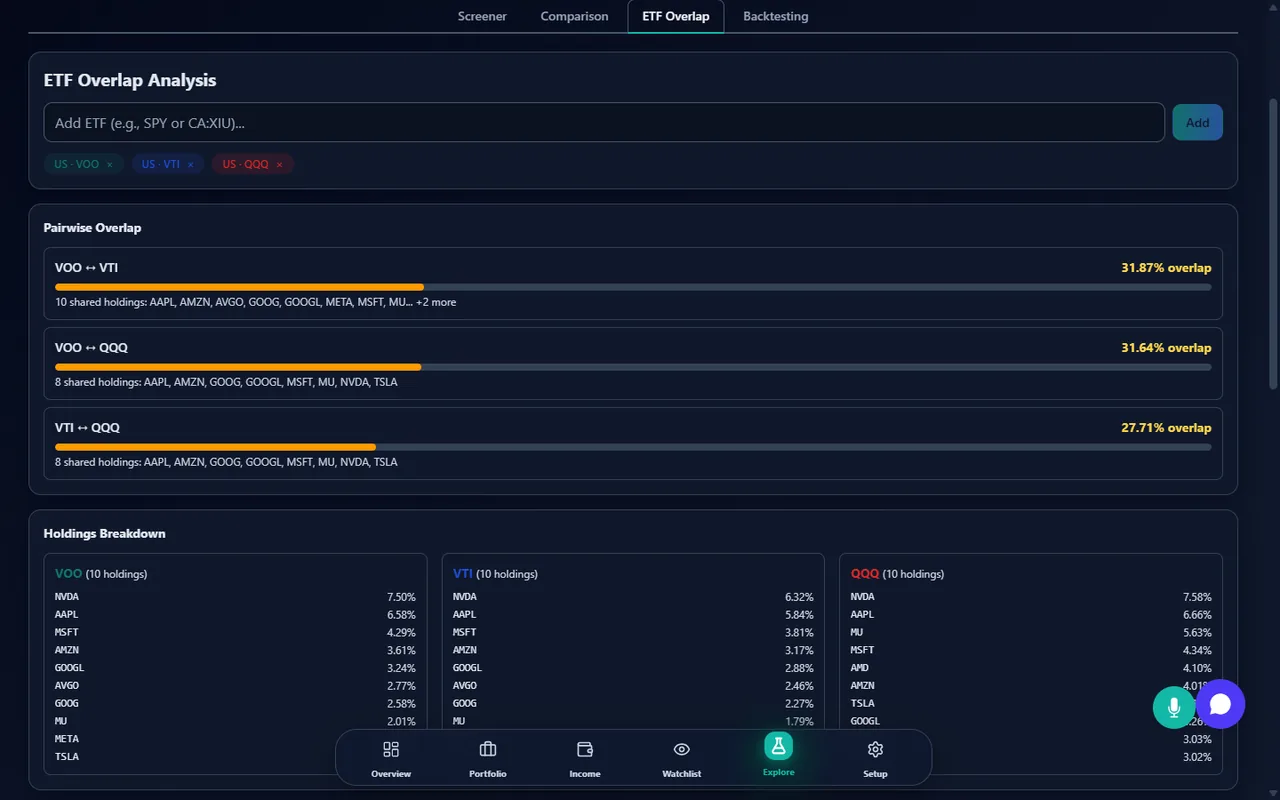The width and height of the screenshot is (1280, 800).
Task: Select the ETF Overlap tab
Action: pos(676,16)
